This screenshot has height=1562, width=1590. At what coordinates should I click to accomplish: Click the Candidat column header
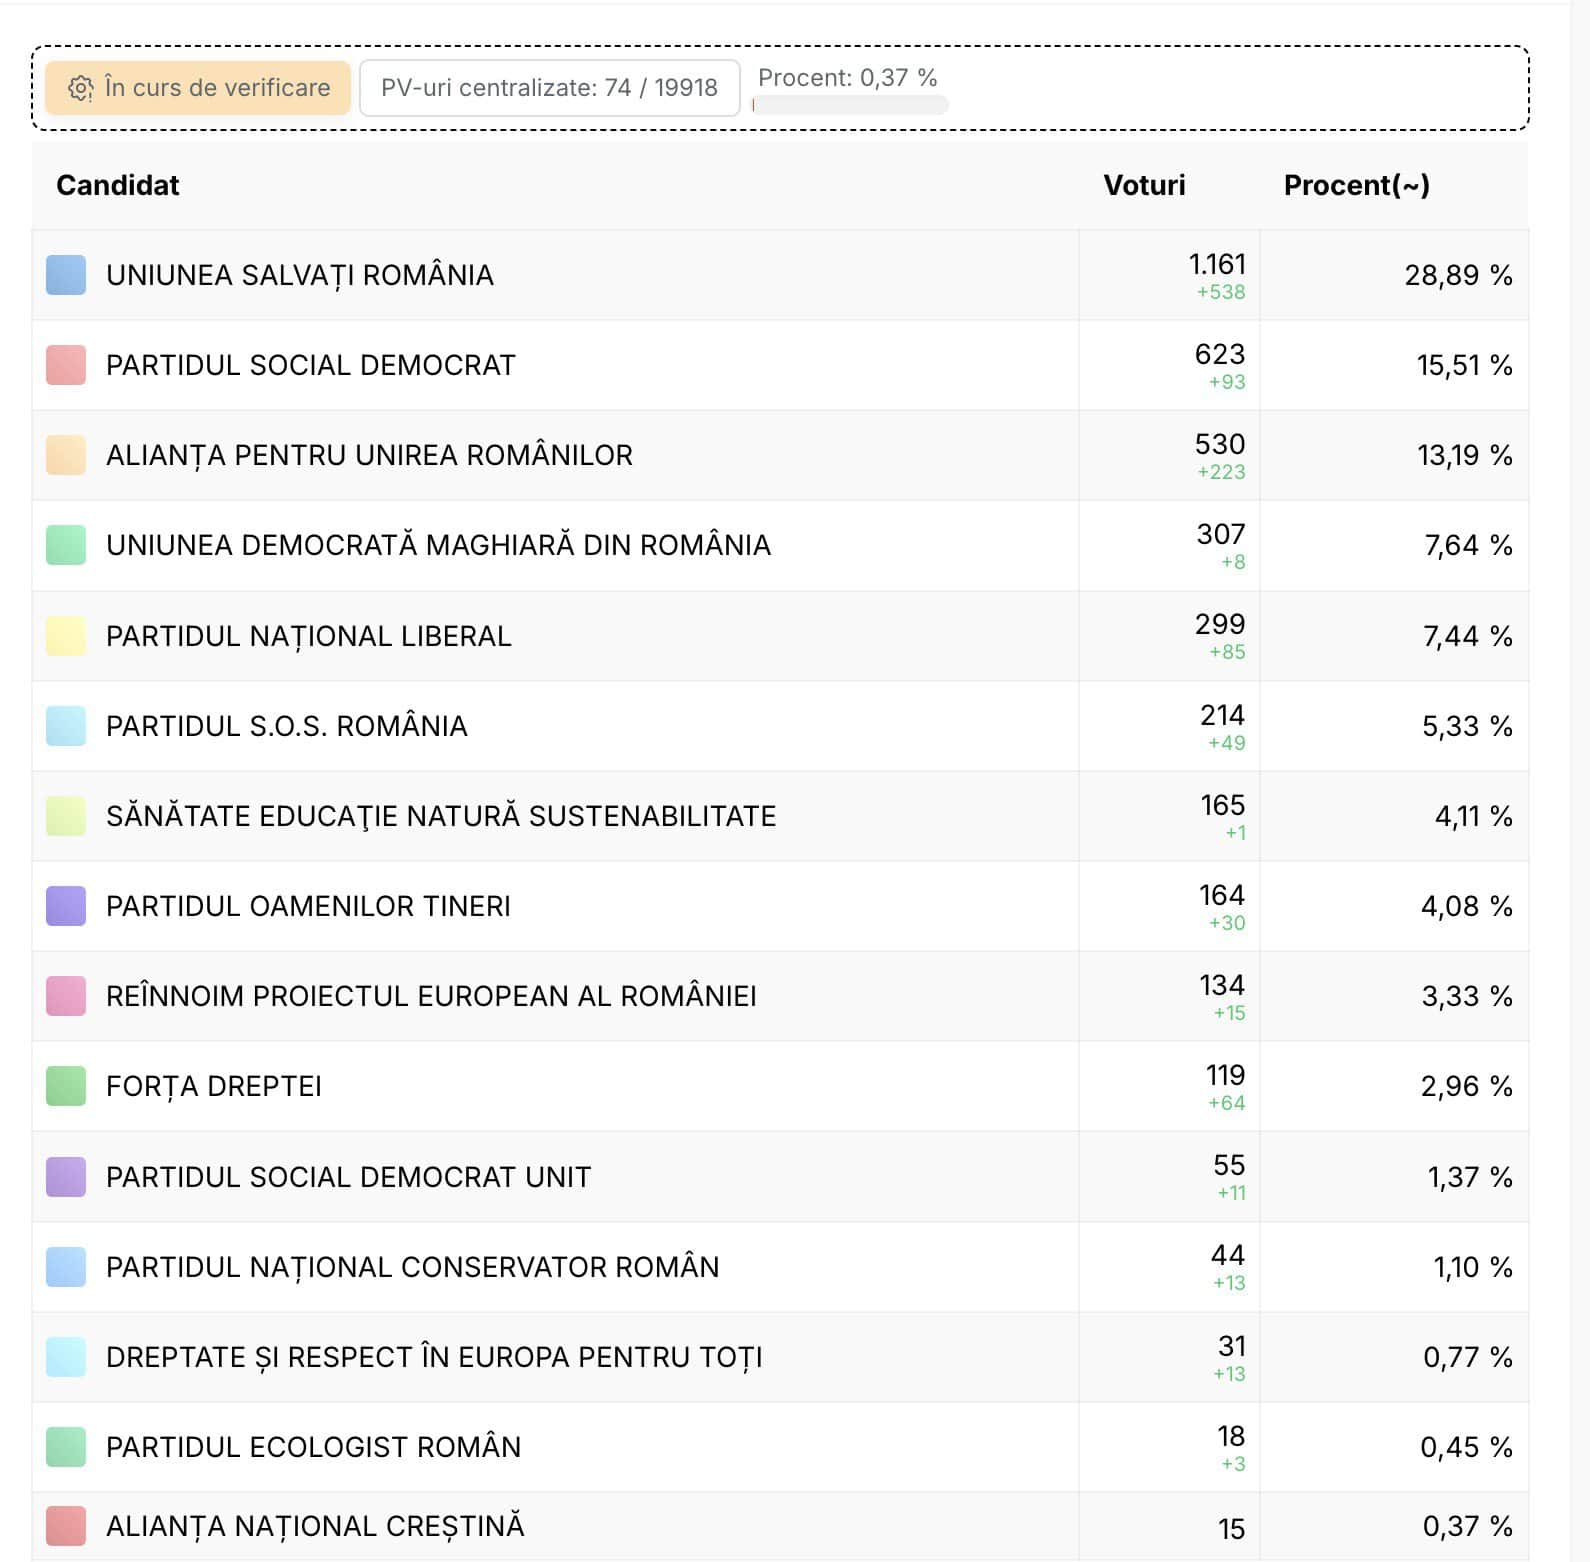tap(118, 185)
